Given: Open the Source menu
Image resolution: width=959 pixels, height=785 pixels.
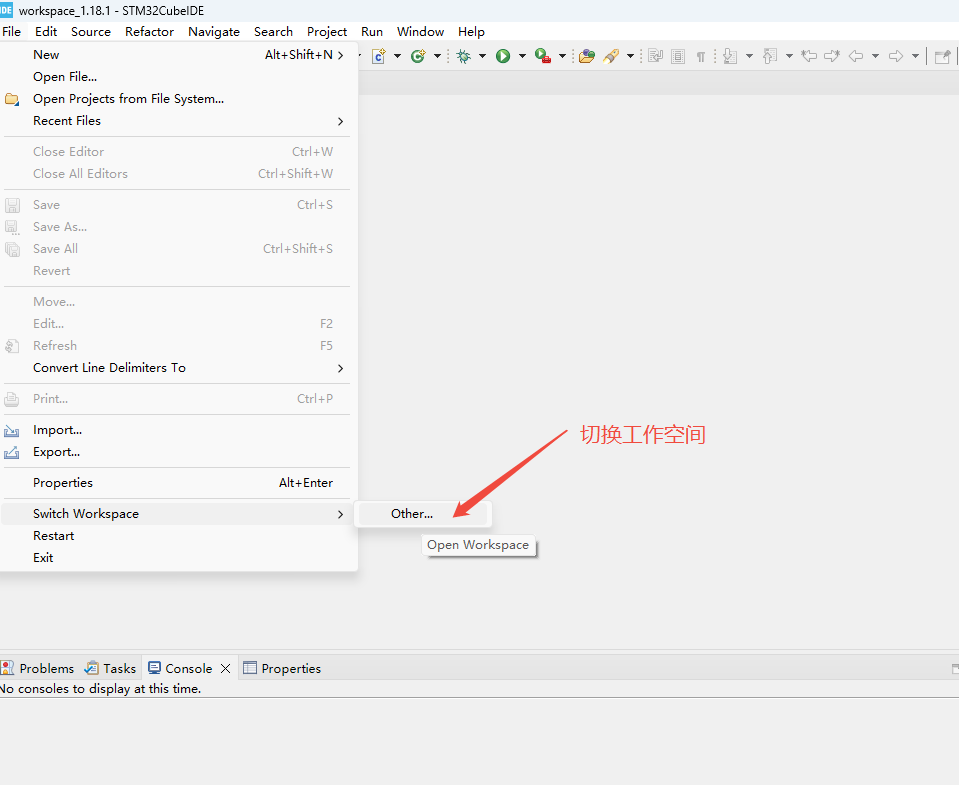Looking at the screenshot, I should point(91,32).
